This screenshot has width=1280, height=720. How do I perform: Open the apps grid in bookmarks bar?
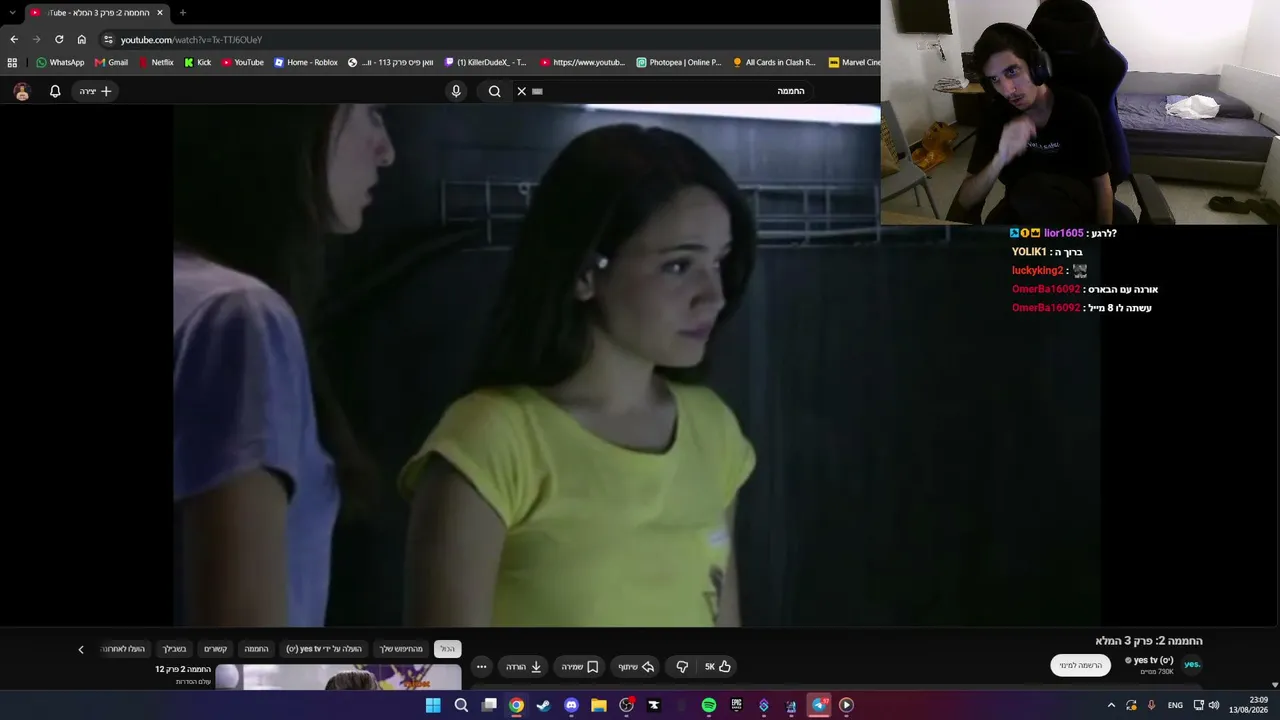[12, 62]
